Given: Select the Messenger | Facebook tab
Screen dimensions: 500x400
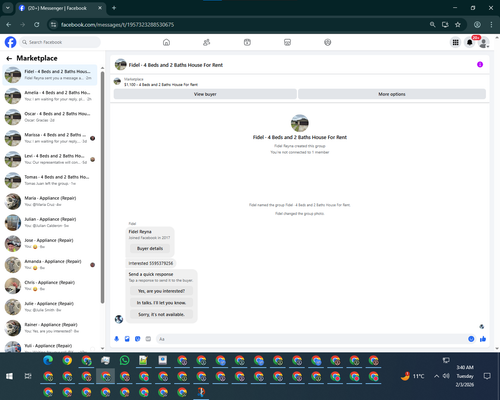Looking at the screenshot, I should click(60, 8).
